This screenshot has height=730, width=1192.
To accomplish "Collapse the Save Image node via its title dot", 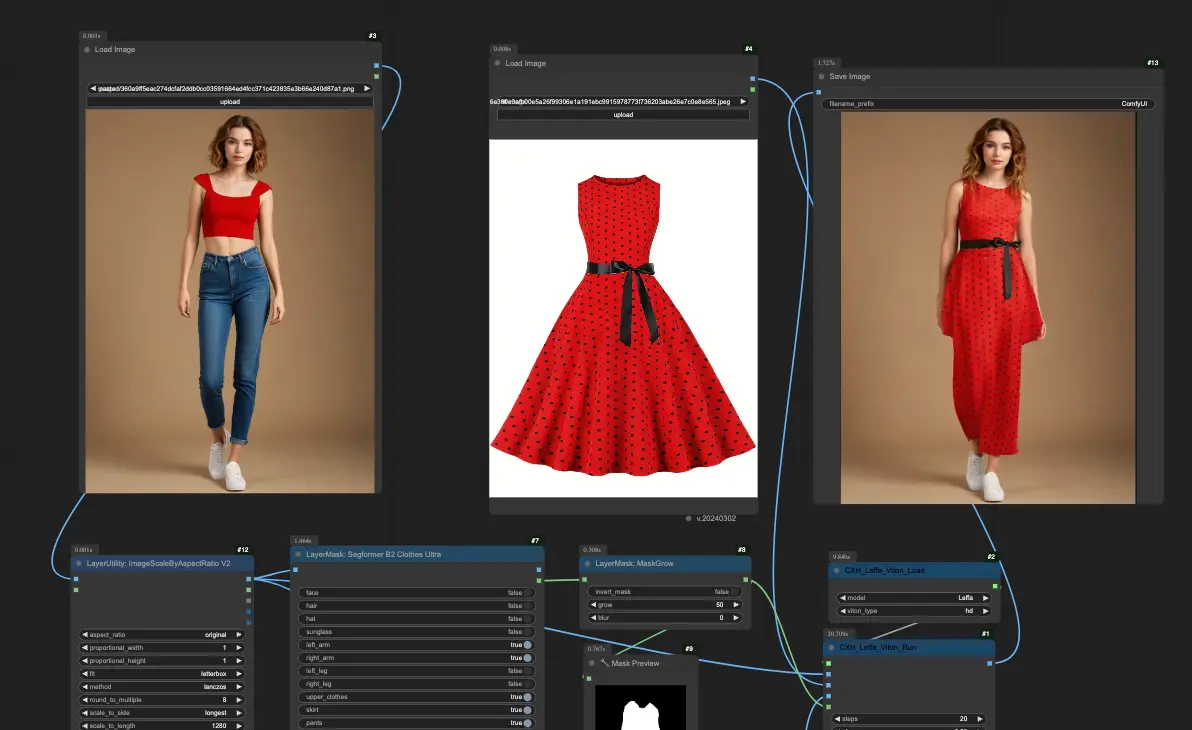I will (822, 76).
